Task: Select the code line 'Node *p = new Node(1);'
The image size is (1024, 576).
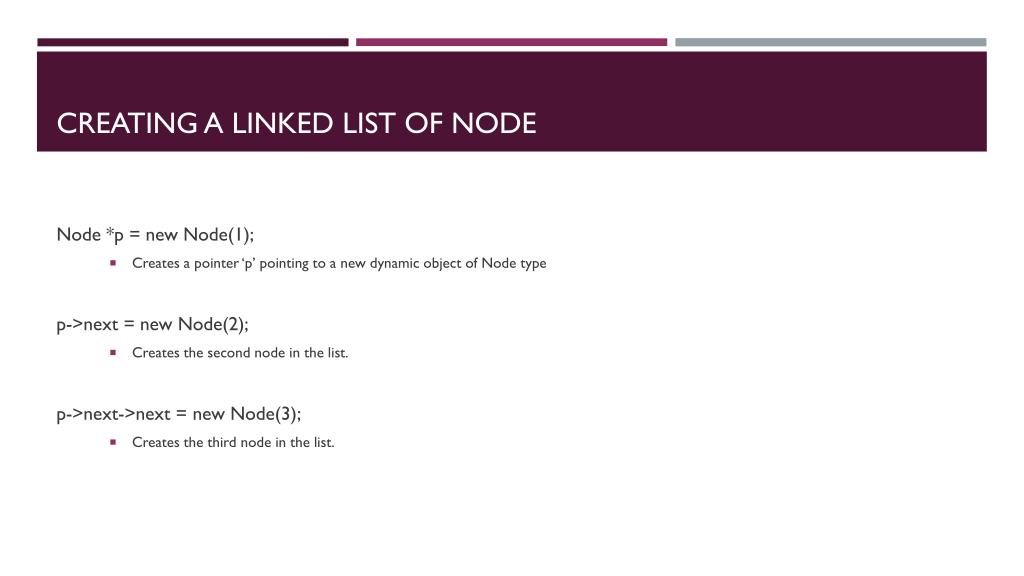Action: click(155, 234)
